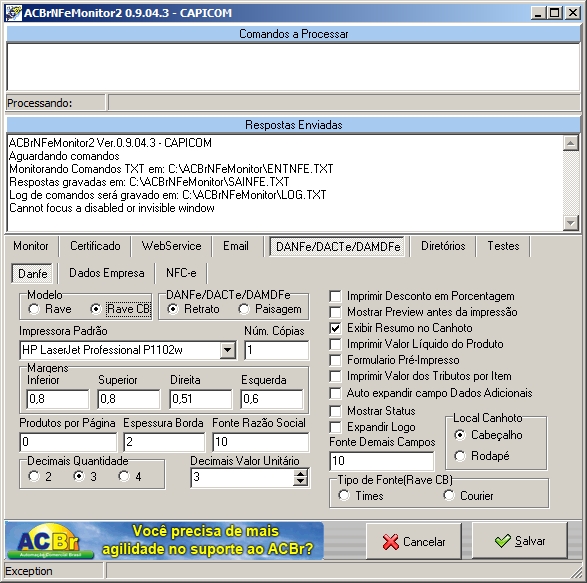Select the Rave model radio button

[x=34, y=309]
